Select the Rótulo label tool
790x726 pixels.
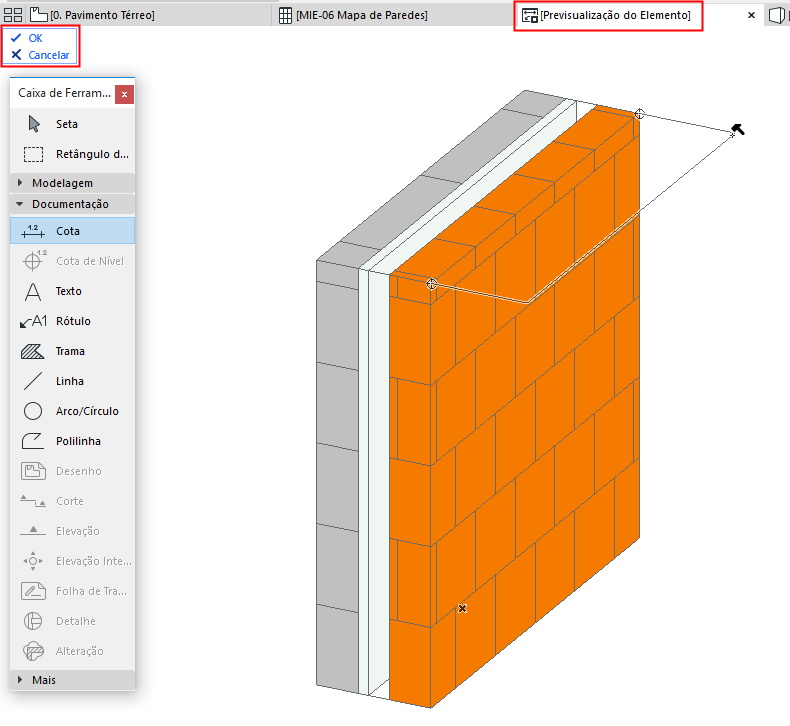click(x=72, y=321)
